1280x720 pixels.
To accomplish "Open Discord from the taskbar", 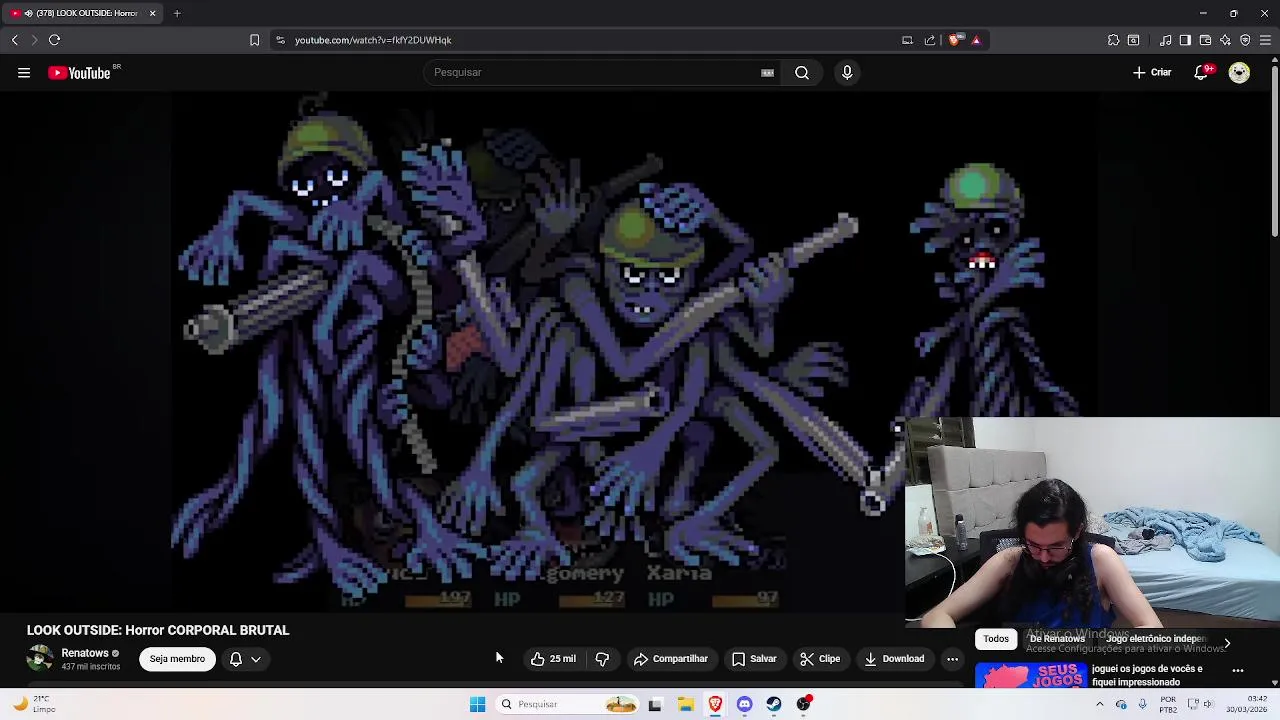I will (744, 704).
